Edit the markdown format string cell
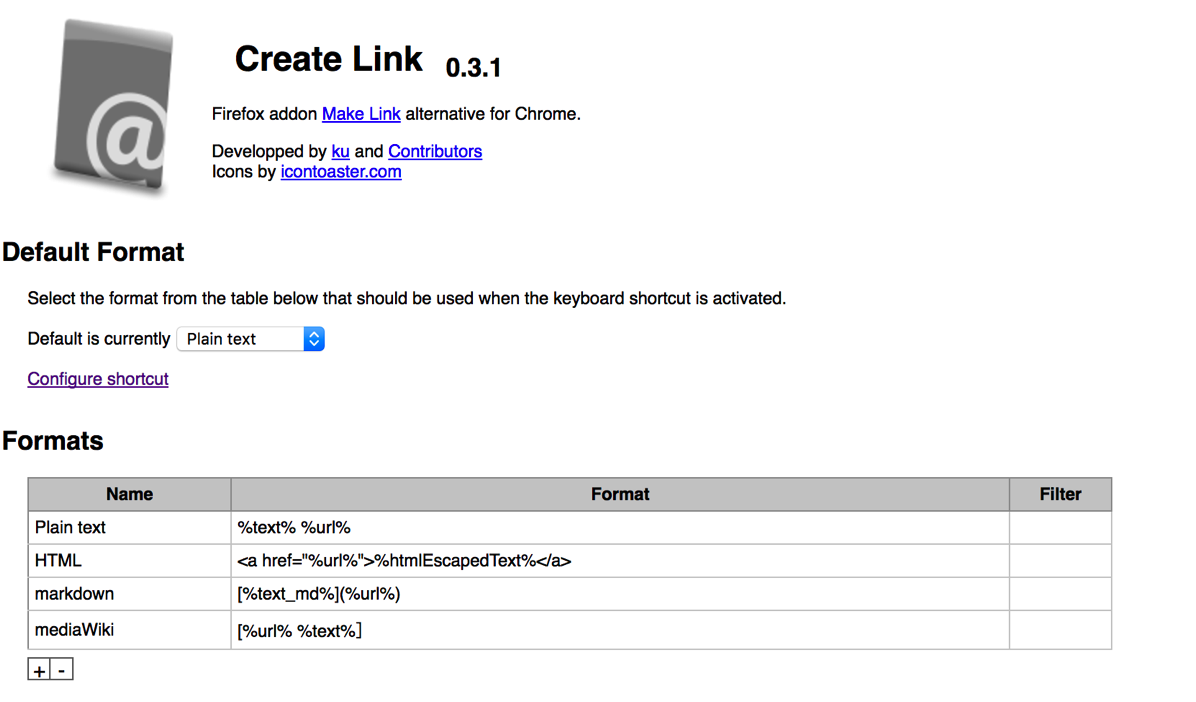The image size is (1196, 702). tap(619, 594)
